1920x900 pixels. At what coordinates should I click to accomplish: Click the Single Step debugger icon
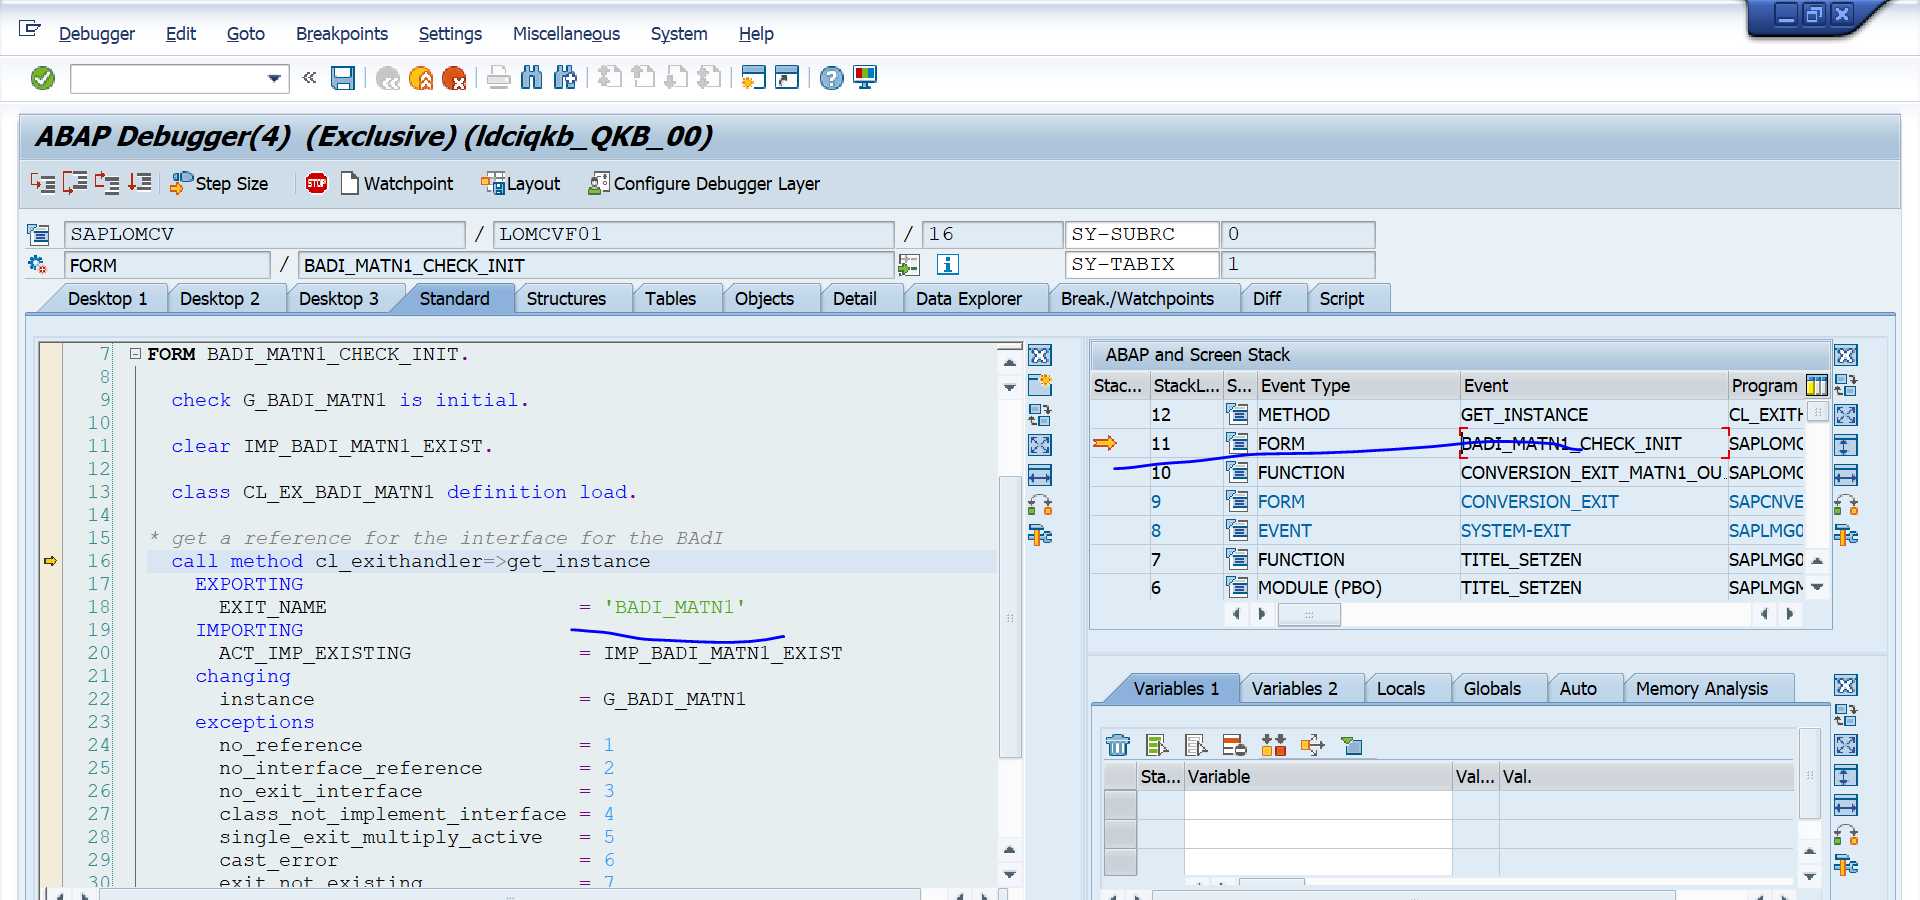coord(43,183)
